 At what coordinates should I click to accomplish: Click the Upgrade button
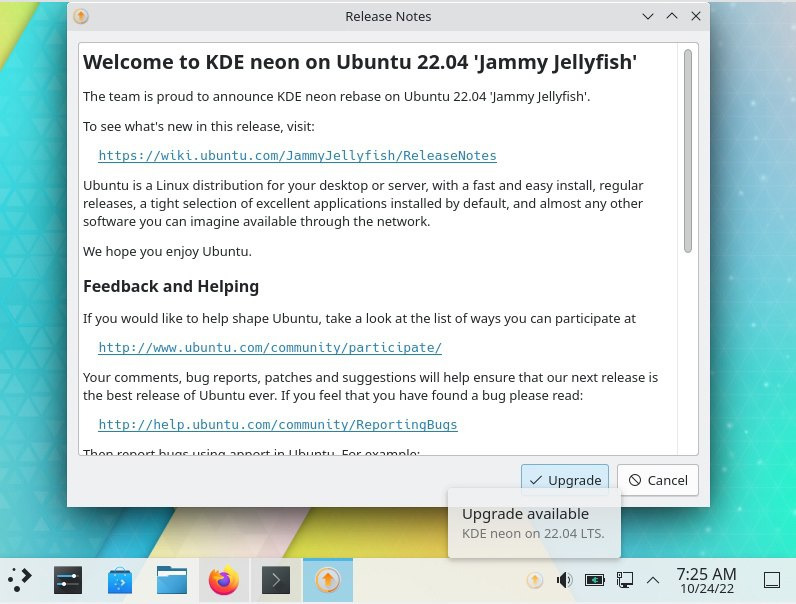click(565, 480)
